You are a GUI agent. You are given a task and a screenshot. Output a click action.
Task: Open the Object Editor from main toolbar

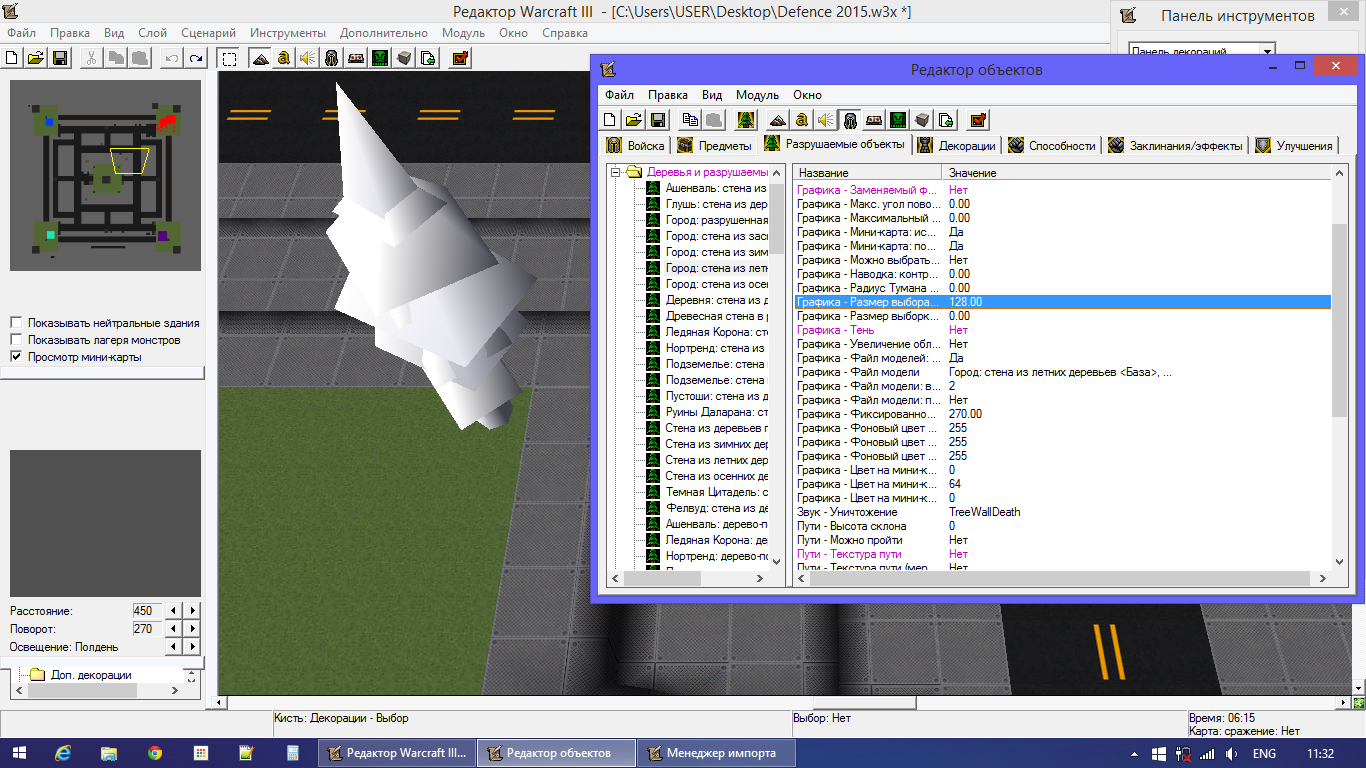tap(332, 58)
